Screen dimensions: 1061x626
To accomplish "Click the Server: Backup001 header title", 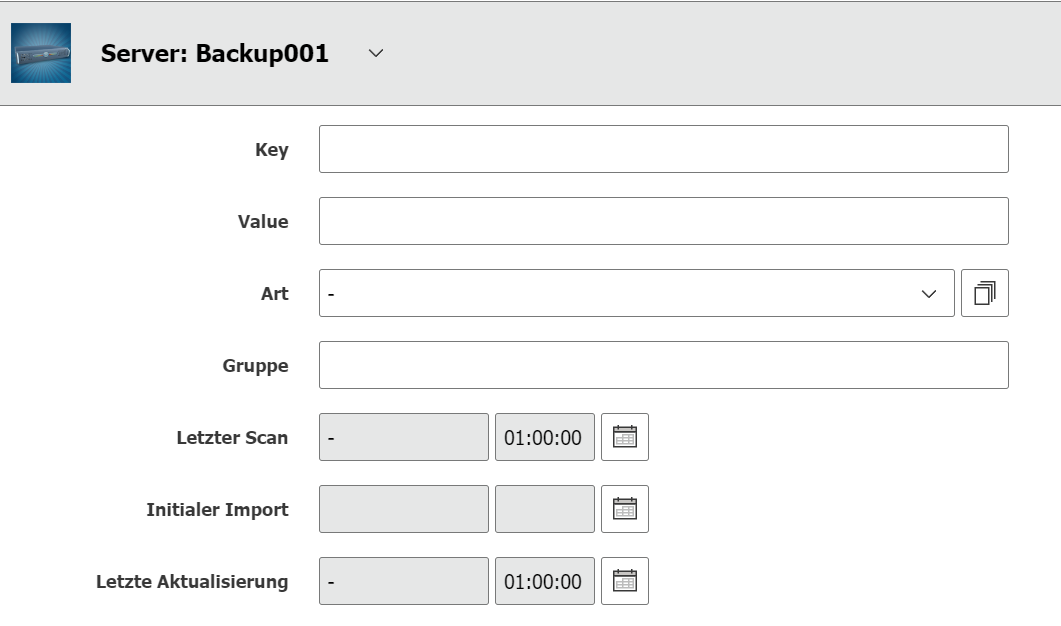I will (x=215, y=53).
